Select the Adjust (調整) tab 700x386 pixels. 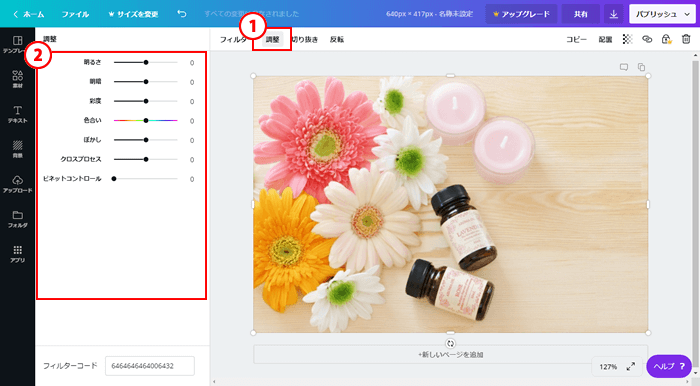pos(272,39)
